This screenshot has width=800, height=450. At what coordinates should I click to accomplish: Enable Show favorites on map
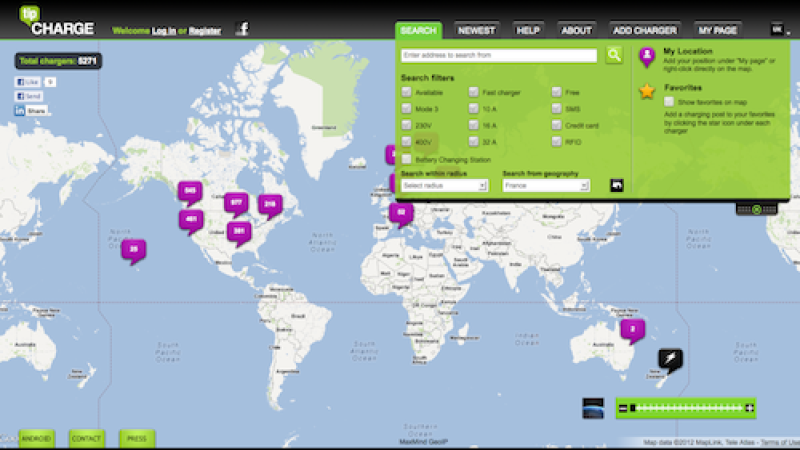[x=669, y=102]
